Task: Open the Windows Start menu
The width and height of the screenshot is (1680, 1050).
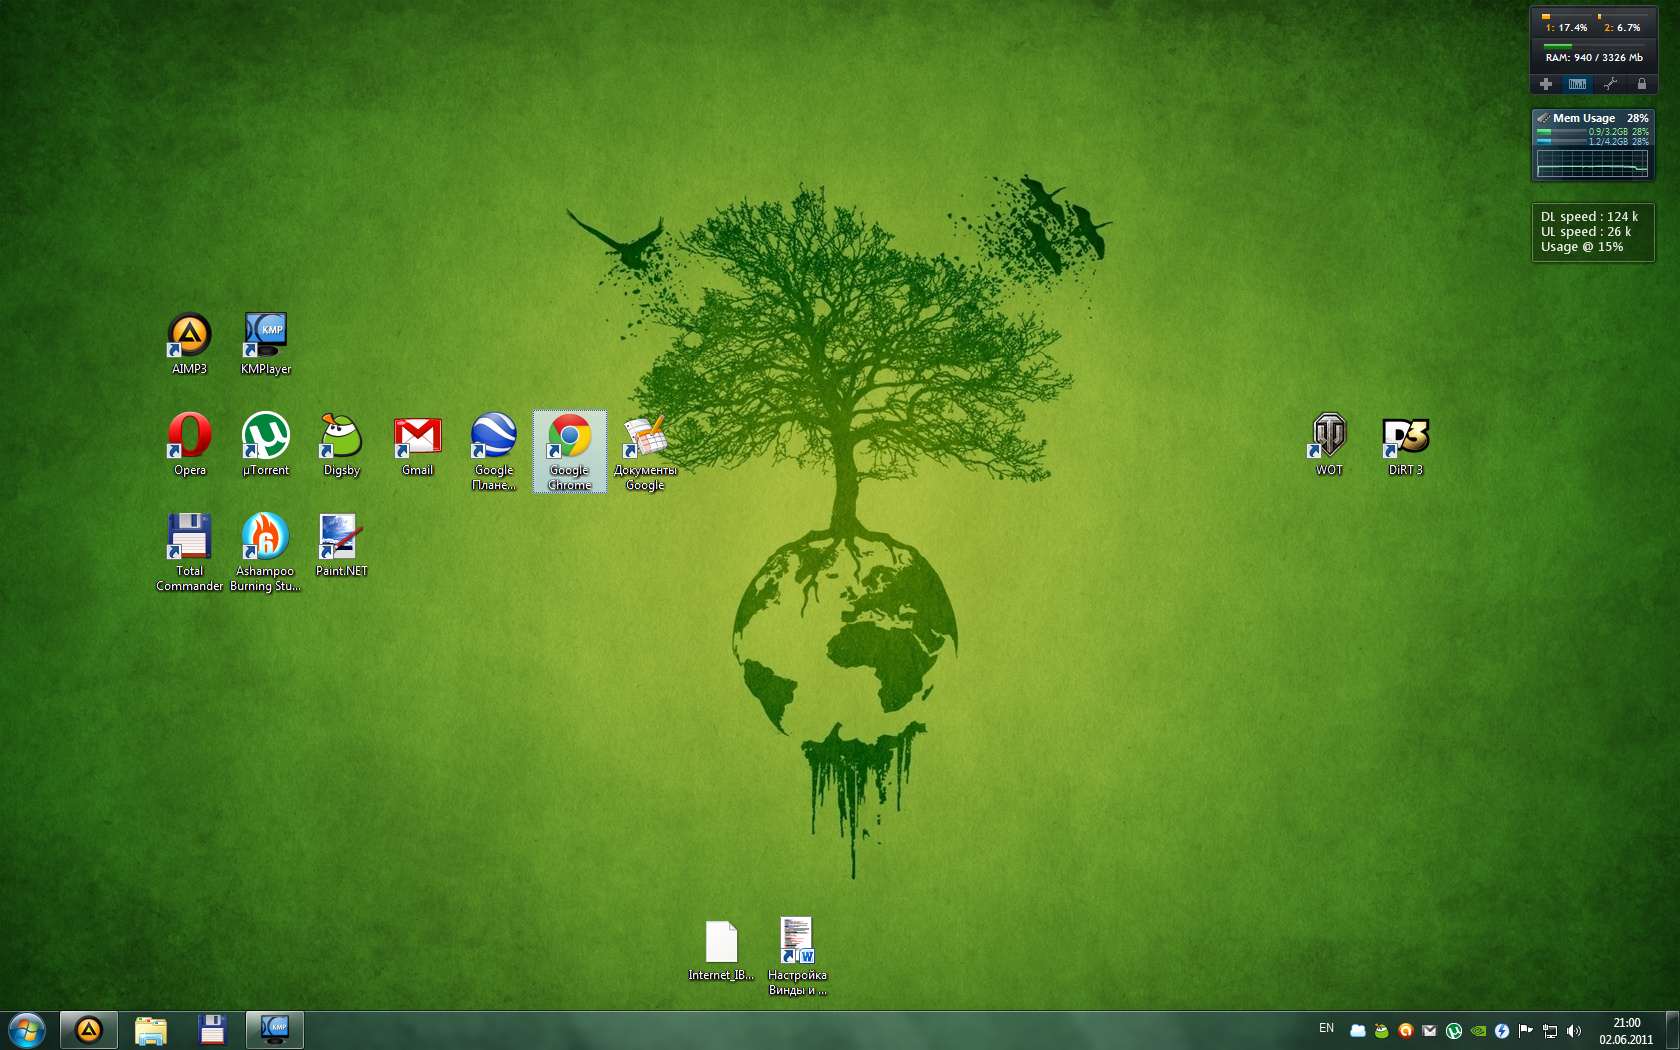Action: click(27, 1029)
